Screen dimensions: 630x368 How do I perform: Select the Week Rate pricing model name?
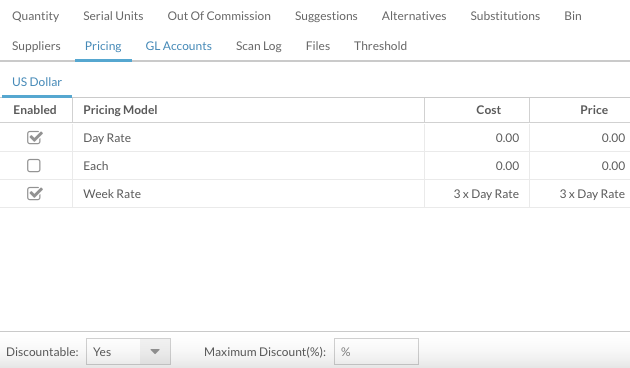tap(112, 194)
